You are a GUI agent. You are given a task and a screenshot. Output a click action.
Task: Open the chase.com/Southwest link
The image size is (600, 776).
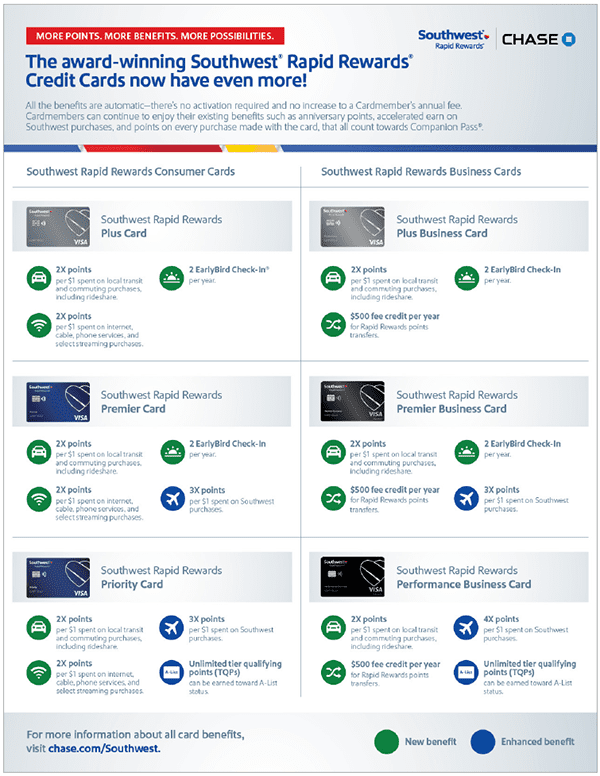(x=104, y=748)
